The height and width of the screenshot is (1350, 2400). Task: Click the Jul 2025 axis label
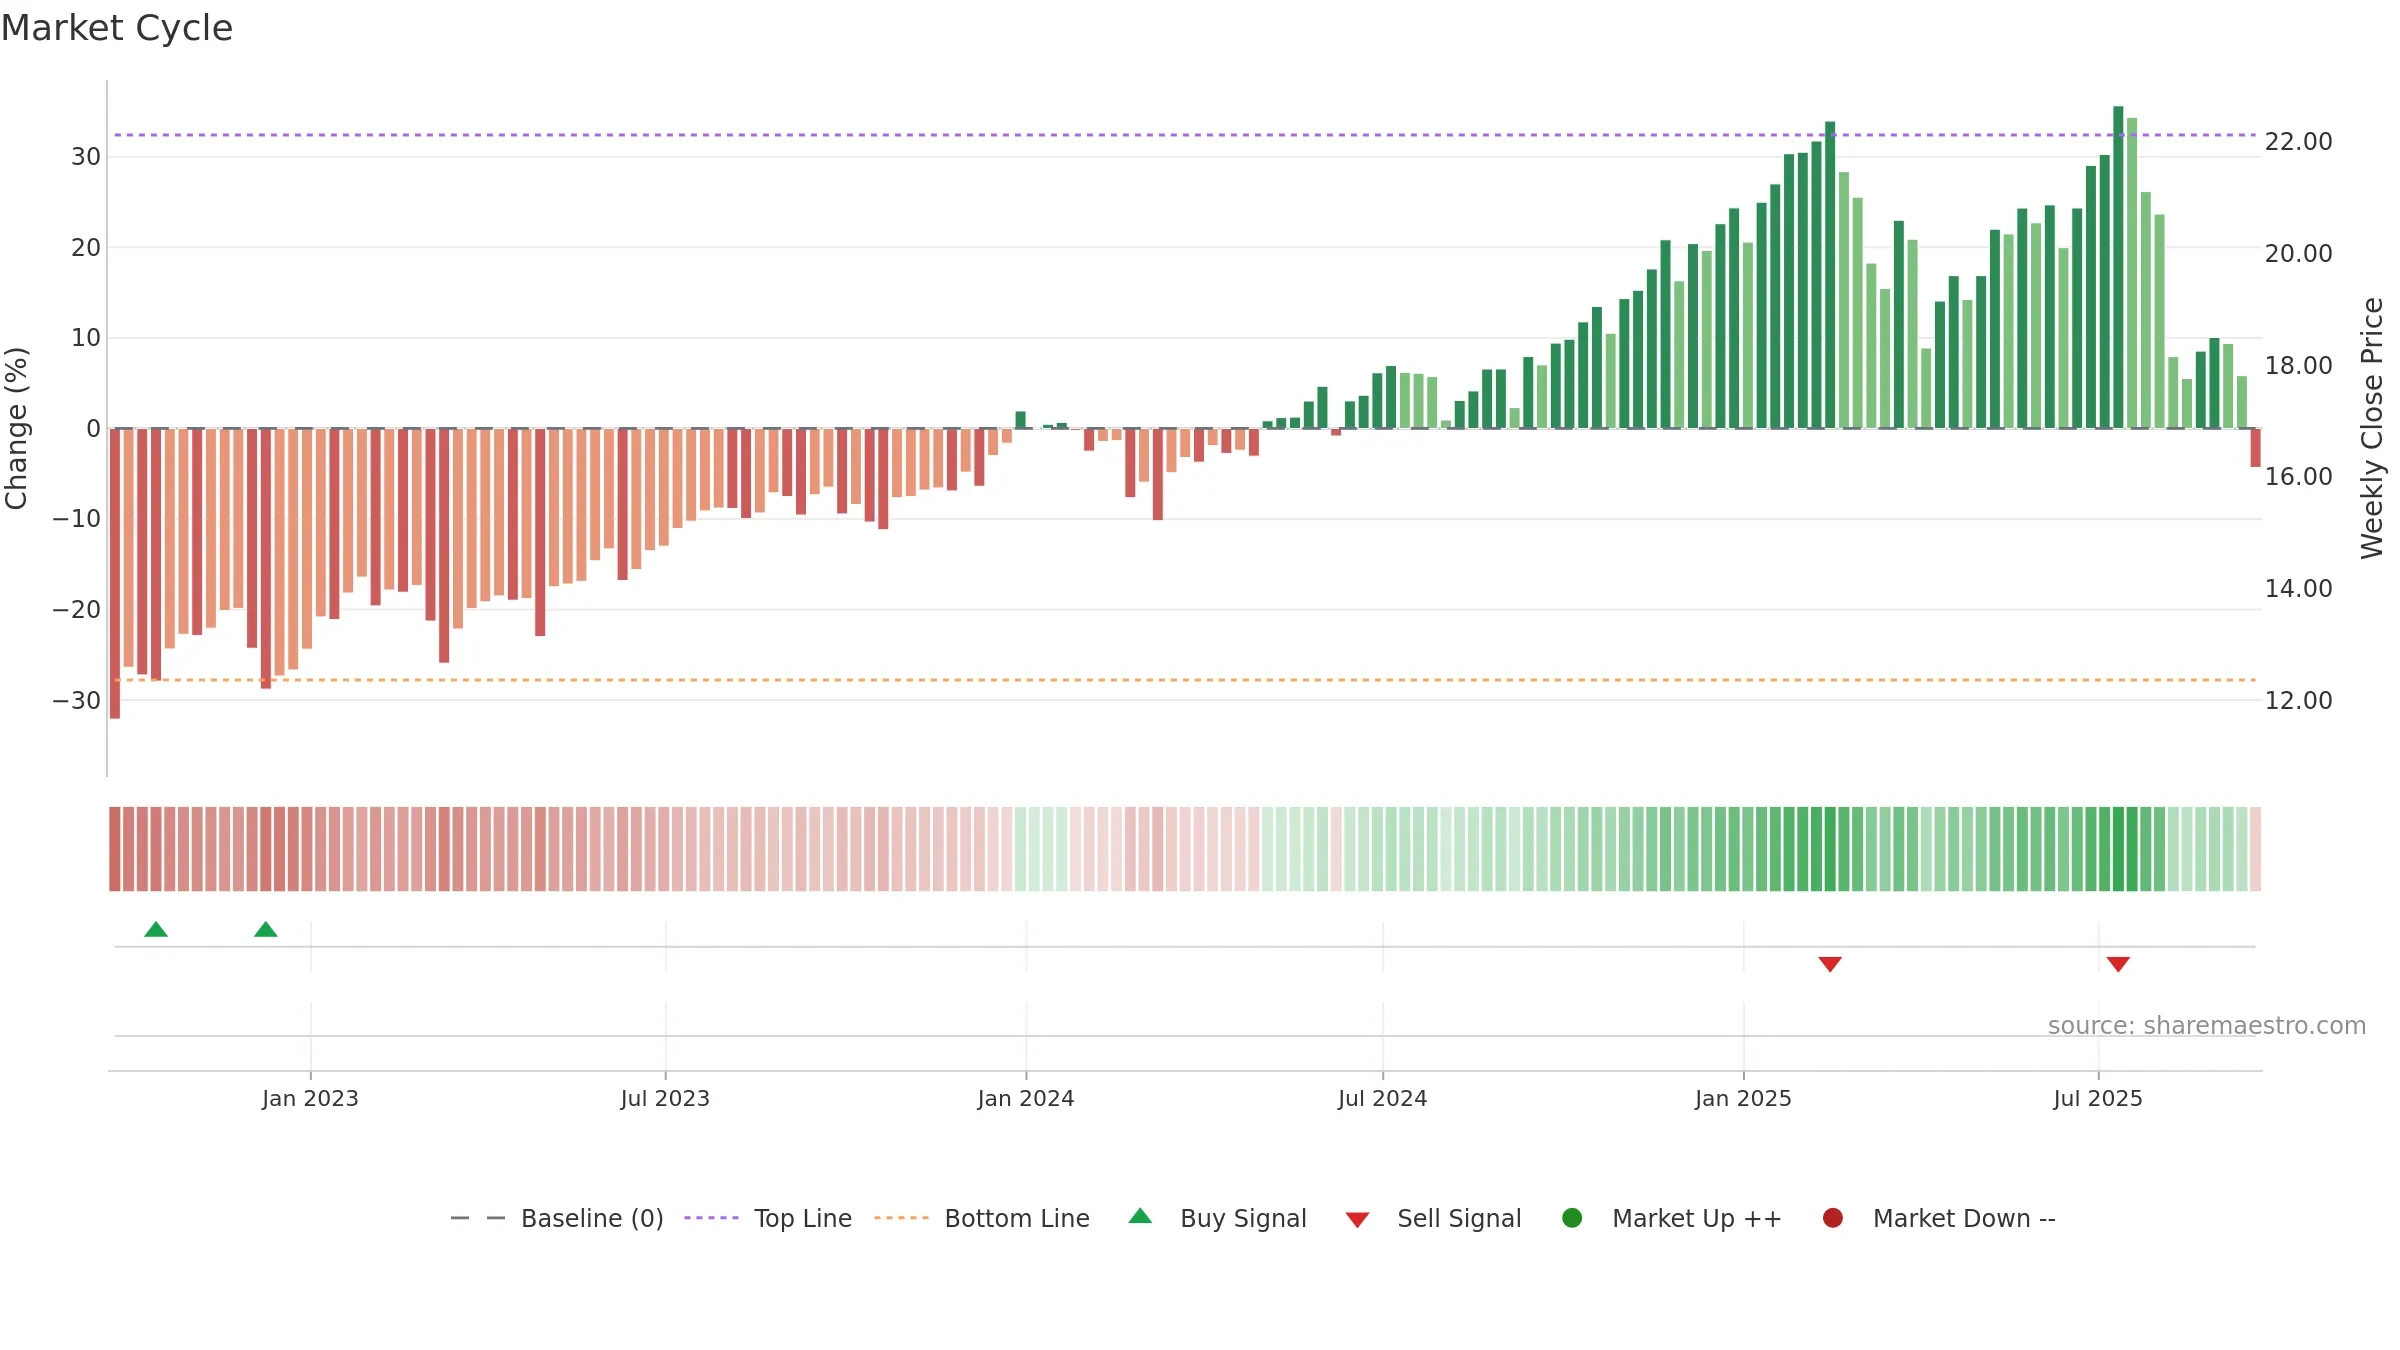pos(2098,1098)
